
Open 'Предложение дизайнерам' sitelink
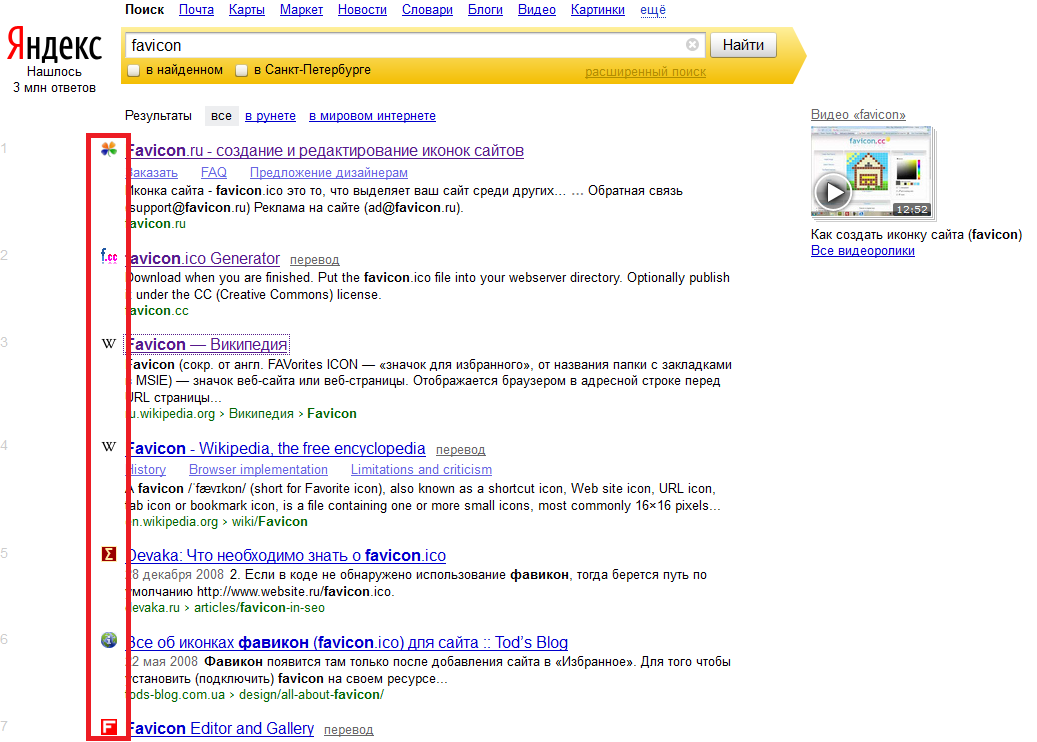pyautogui.click(x=329, y=173)
